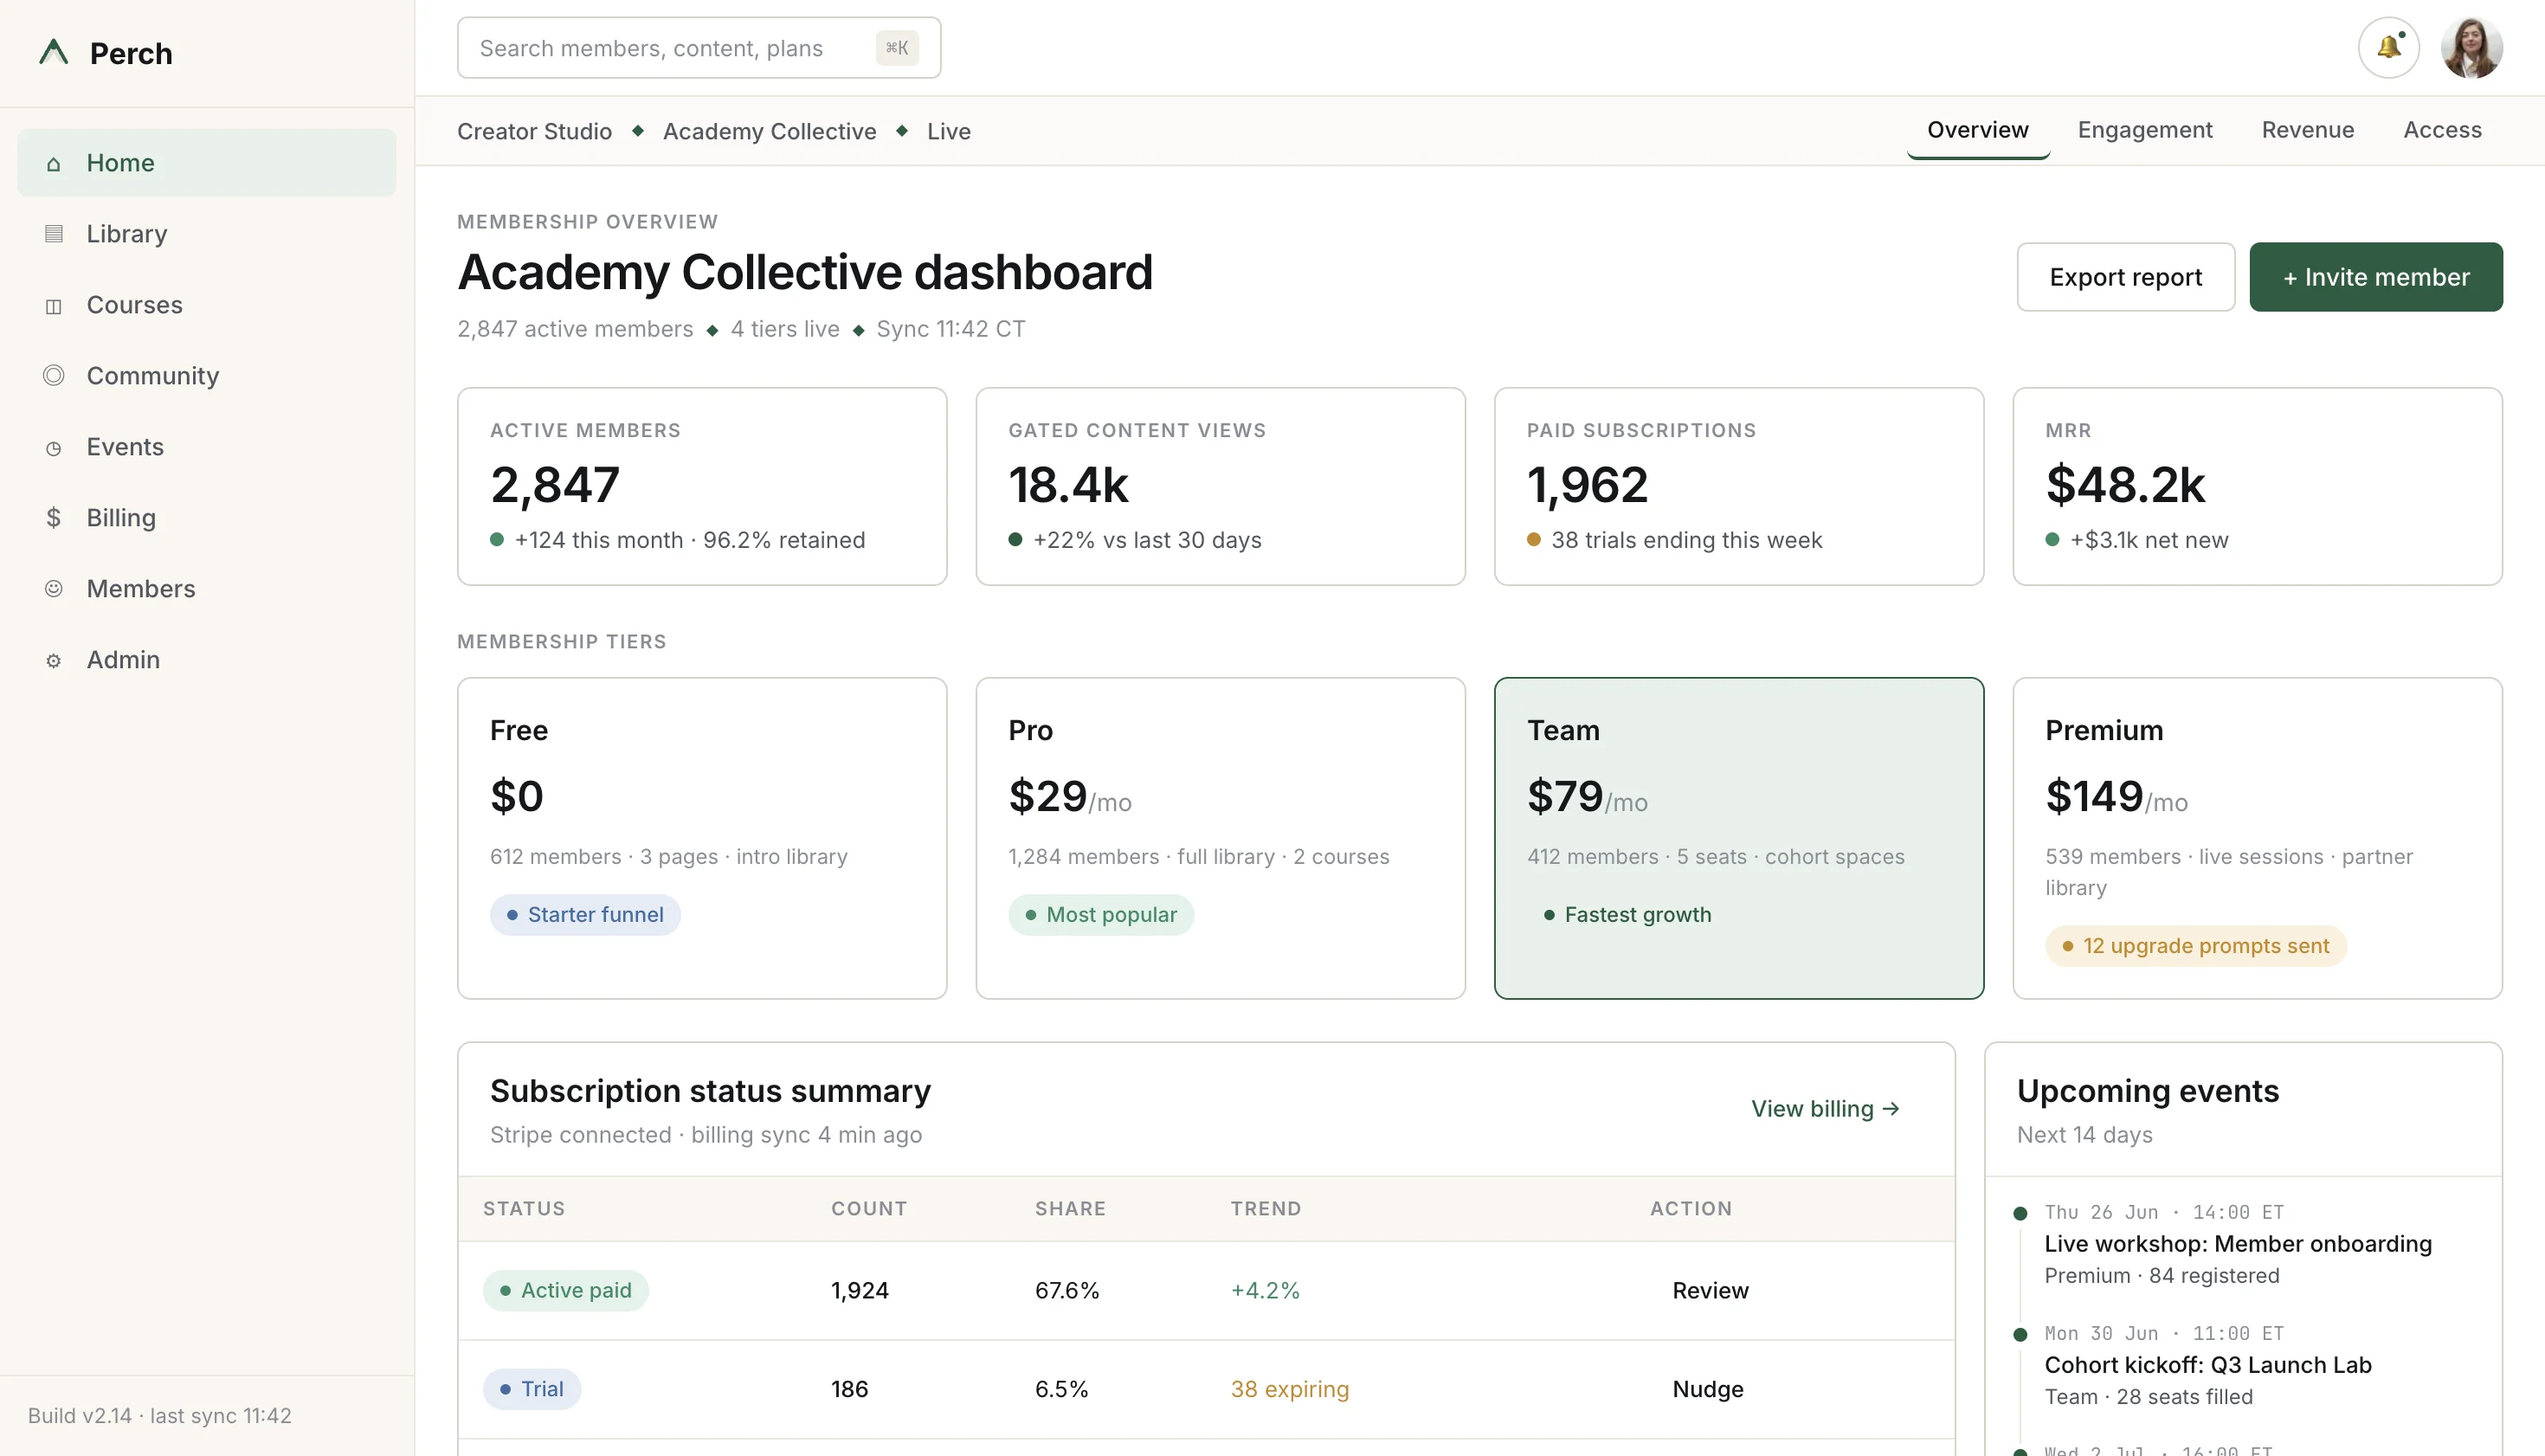Open notifications bell

[x=2388, y=47]
